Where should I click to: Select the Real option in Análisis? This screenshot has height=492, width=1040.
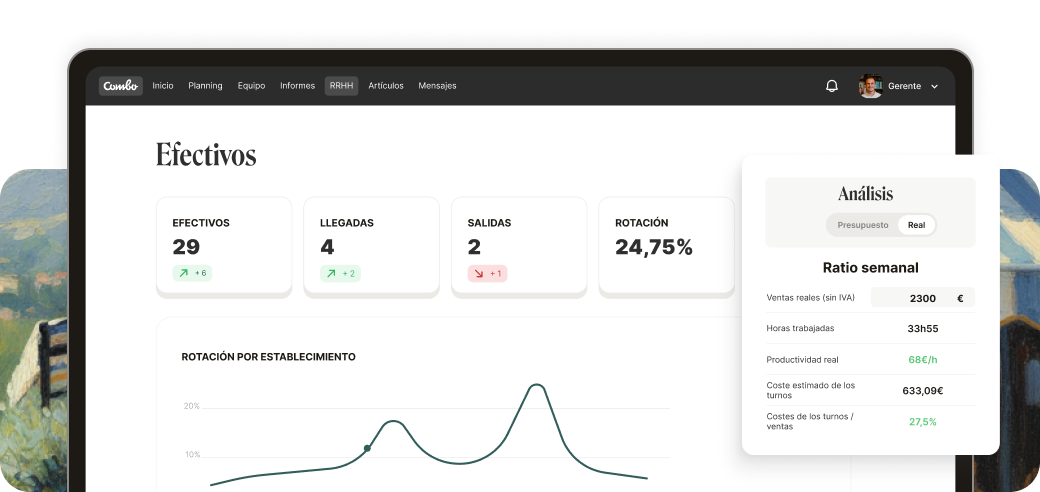[916, 225]
